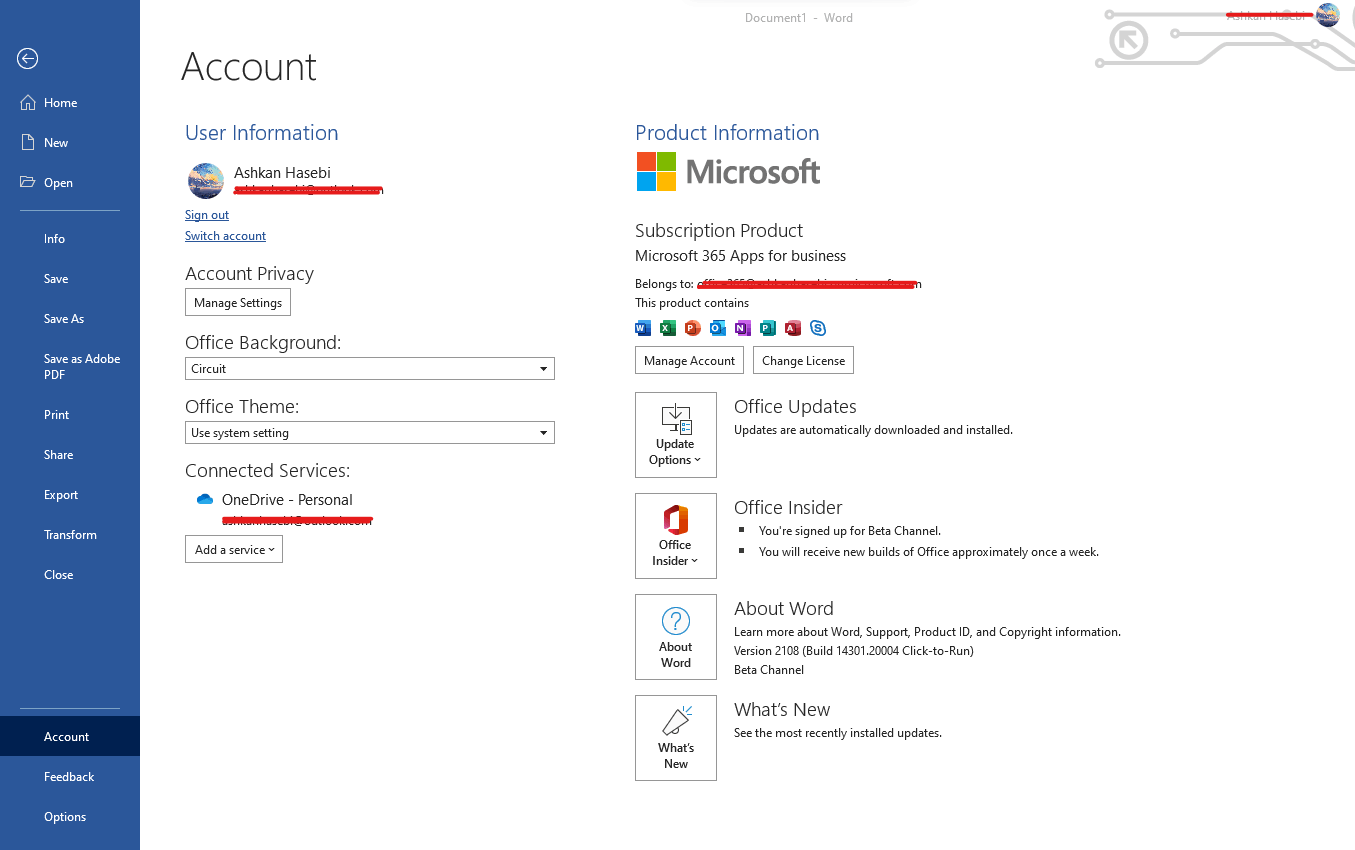1355x850 pixels.
Task: Click the Account page title
Action: [249, 67]
